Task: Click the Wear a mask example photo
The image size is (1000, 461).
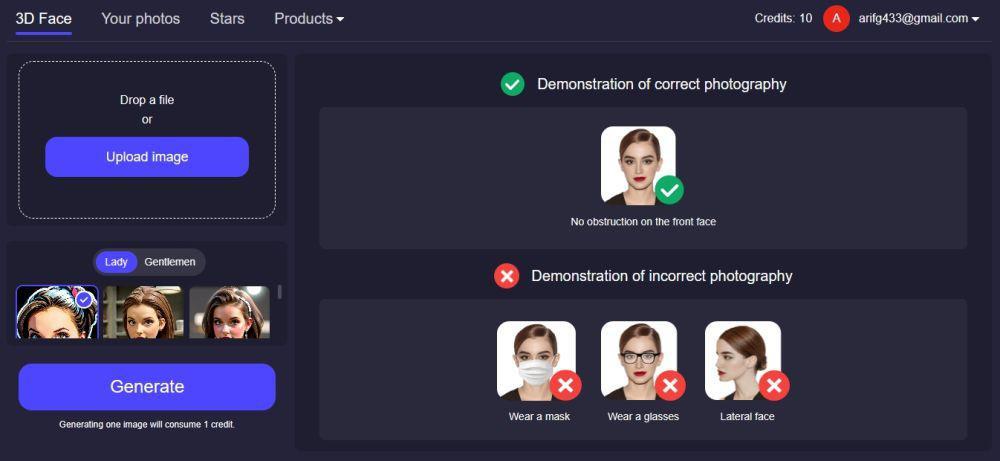Action: [x=536, y=360]
